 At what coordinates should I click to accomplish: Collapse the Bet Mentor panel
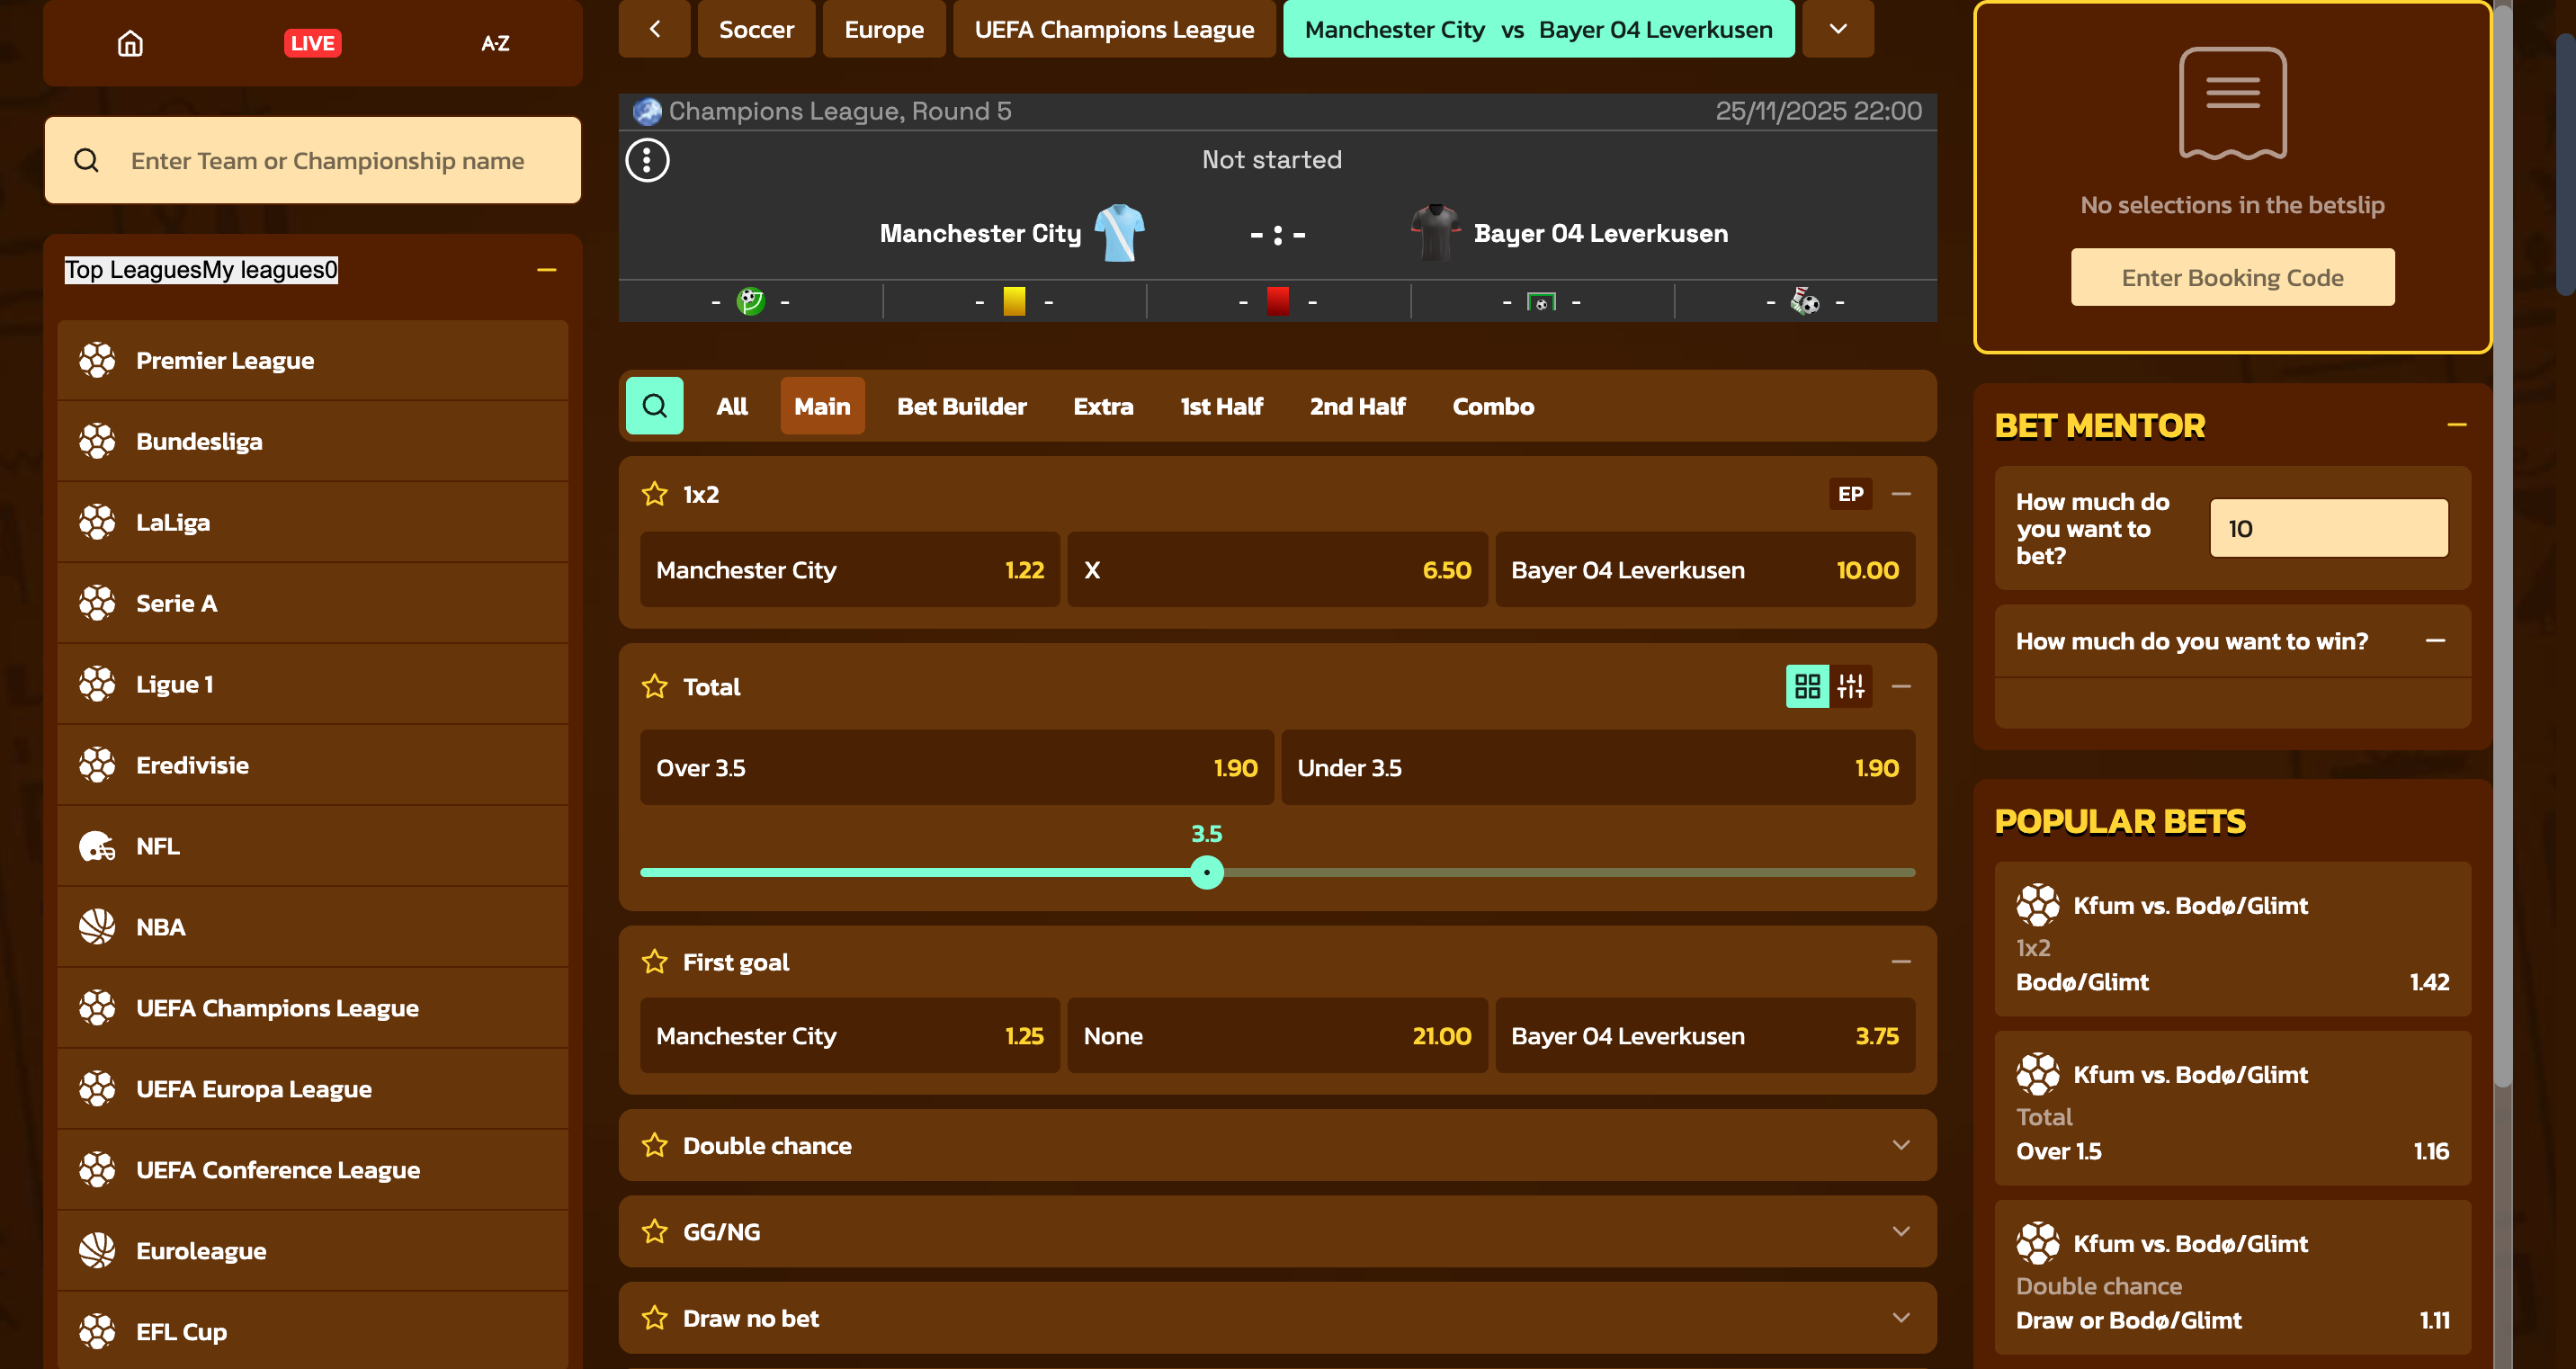coord(2457,425)
